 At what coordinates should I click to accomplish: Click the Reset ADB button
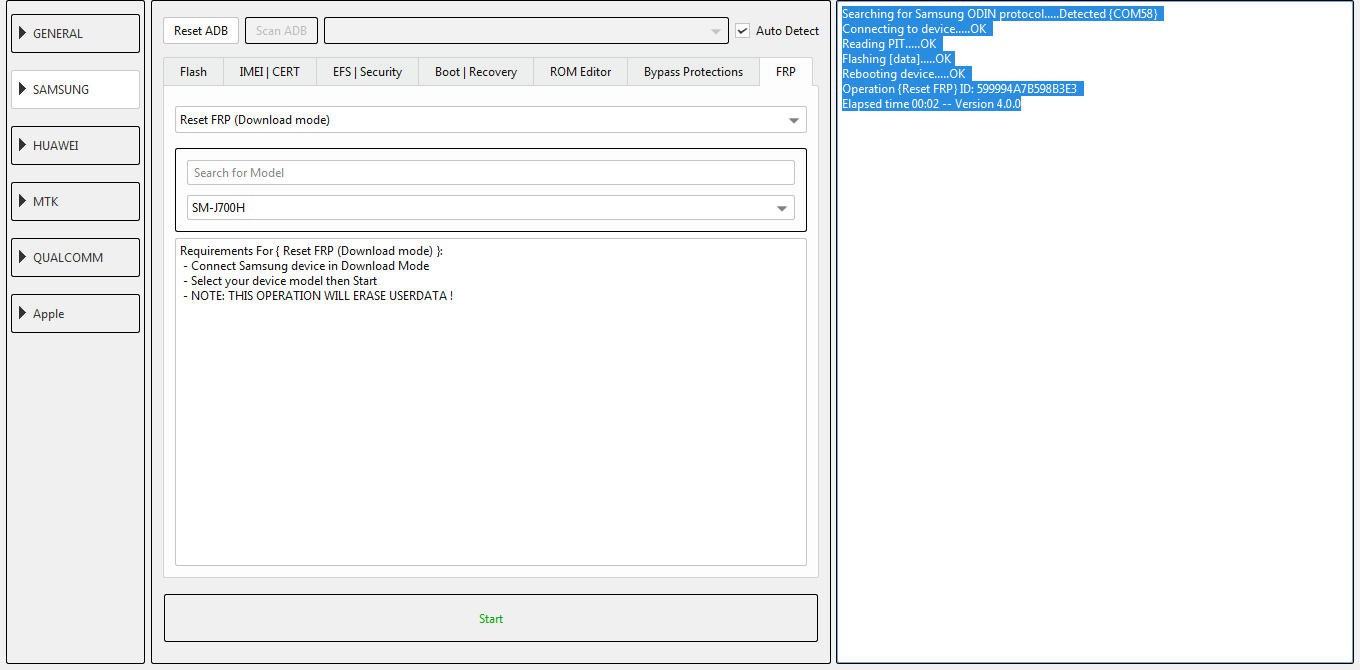(201, 31)
